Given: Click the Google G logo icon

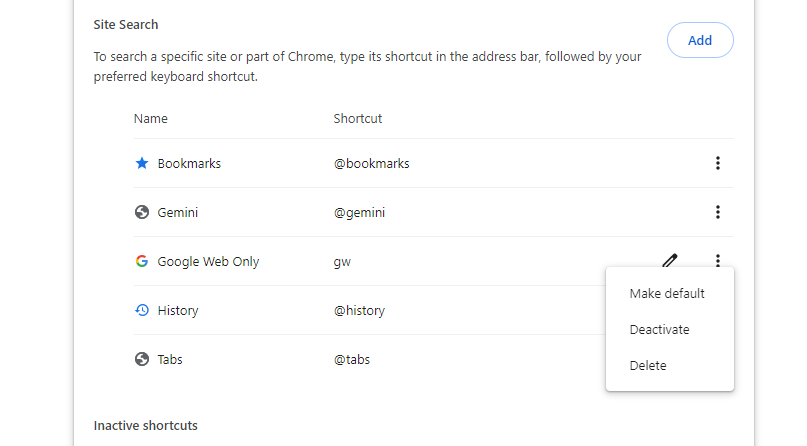Looking at the screenshot, I should (x=142, y=261).
